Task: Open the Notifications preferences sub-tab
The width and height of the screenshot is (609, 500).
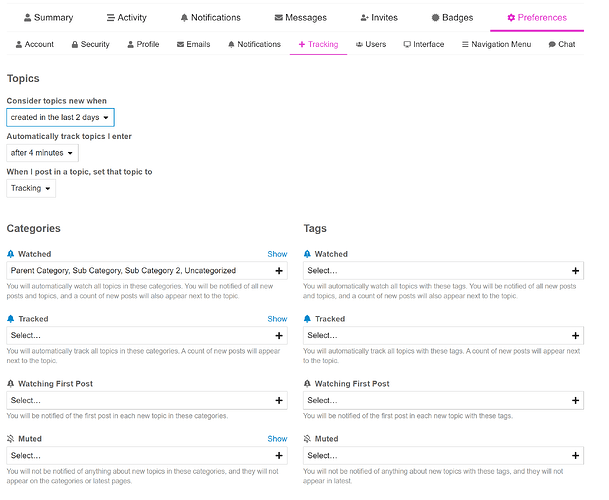Action: coord(254,44)
